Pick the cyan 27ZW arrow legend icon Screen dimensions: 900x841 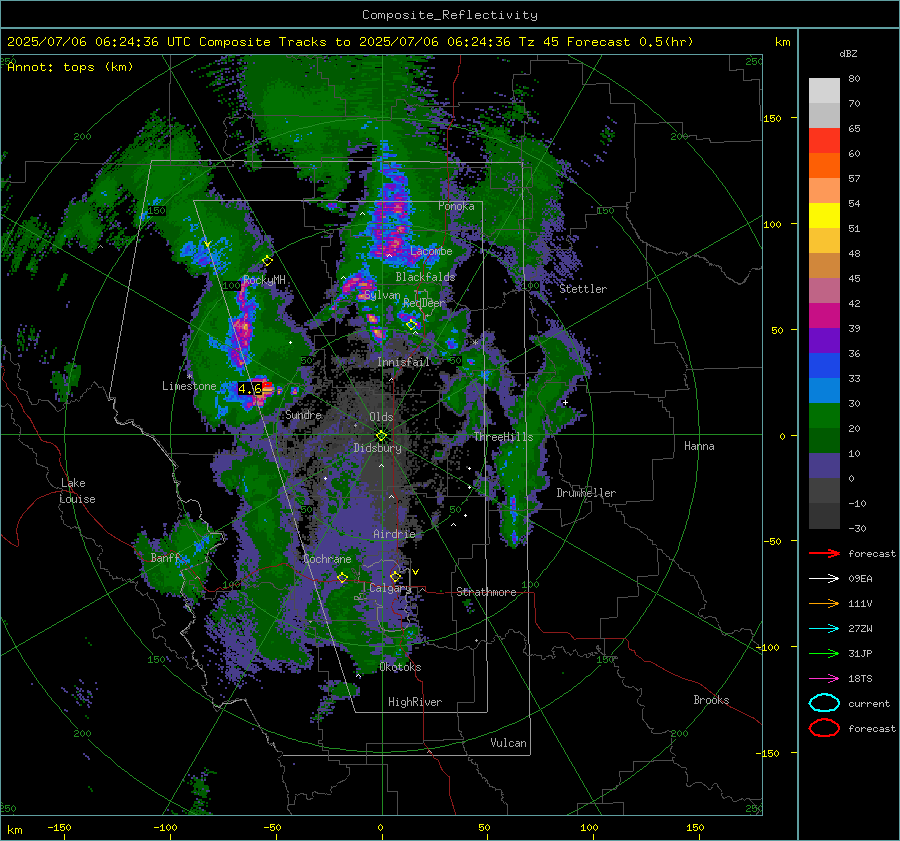click(824, 628)
